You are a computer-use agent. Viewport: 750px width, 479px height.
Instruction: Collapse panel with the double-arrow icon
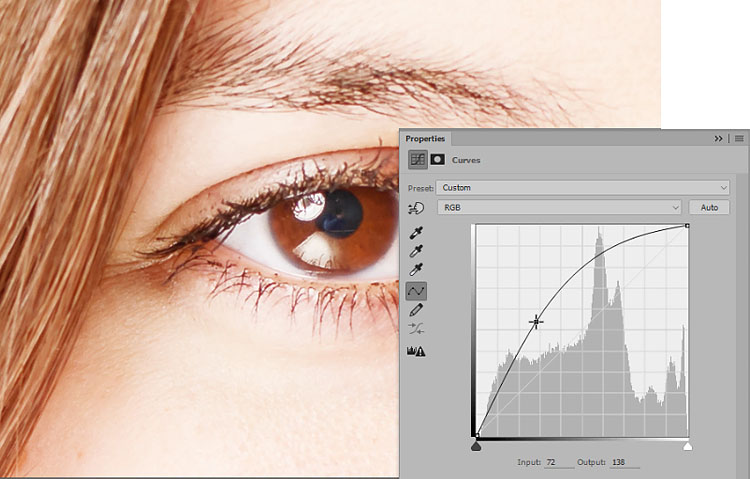pos(718,138)
